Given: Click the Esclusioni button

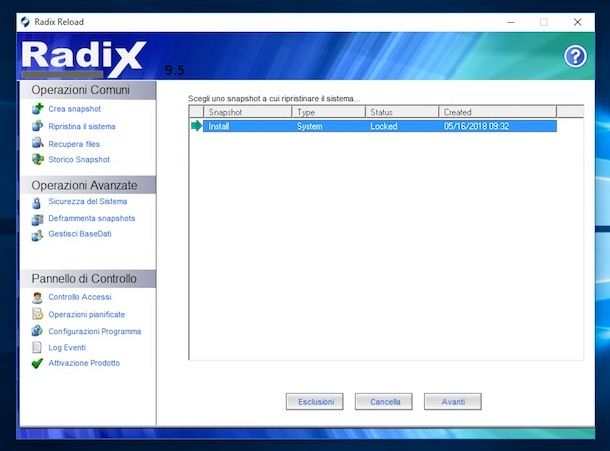Looking at the screenshot, I should click(315, 402).
